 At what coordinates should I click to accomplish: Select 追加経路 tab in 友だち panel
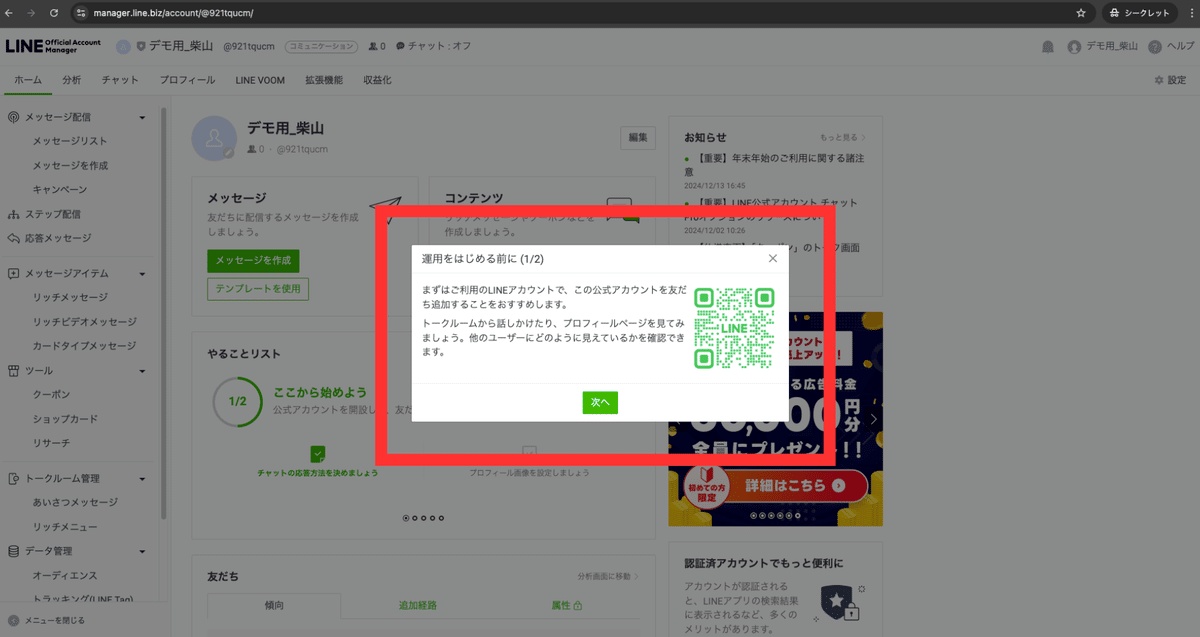point(417,606)
